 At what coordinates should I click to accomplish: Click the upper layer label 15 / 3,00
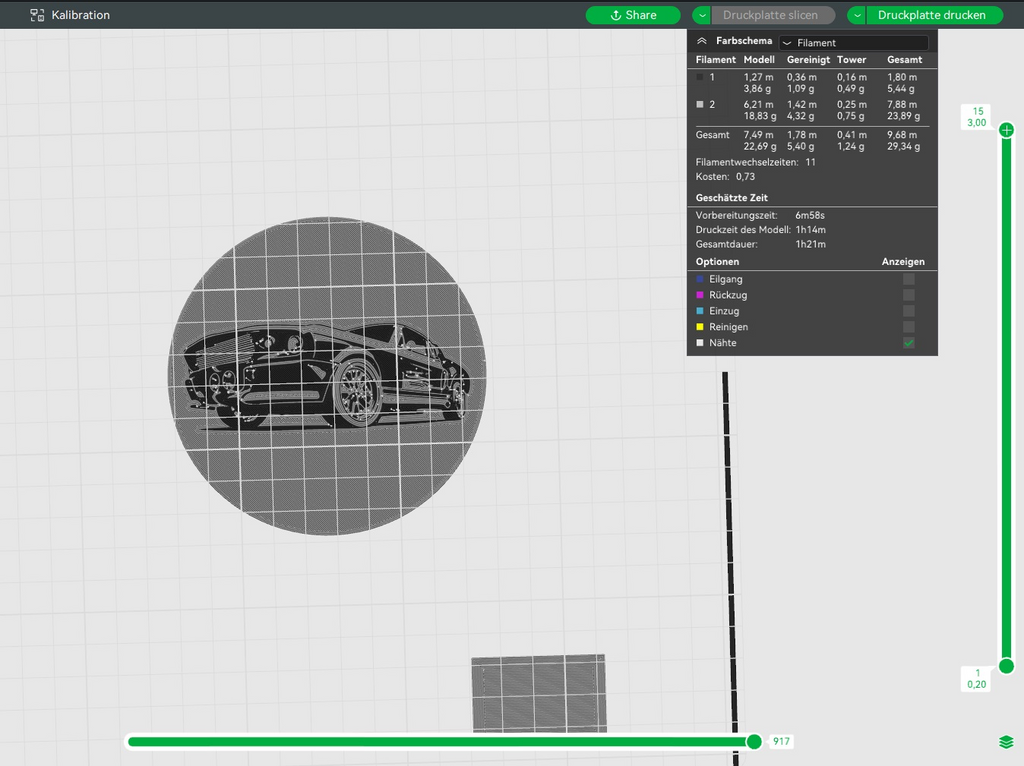[x=977, y=117]
